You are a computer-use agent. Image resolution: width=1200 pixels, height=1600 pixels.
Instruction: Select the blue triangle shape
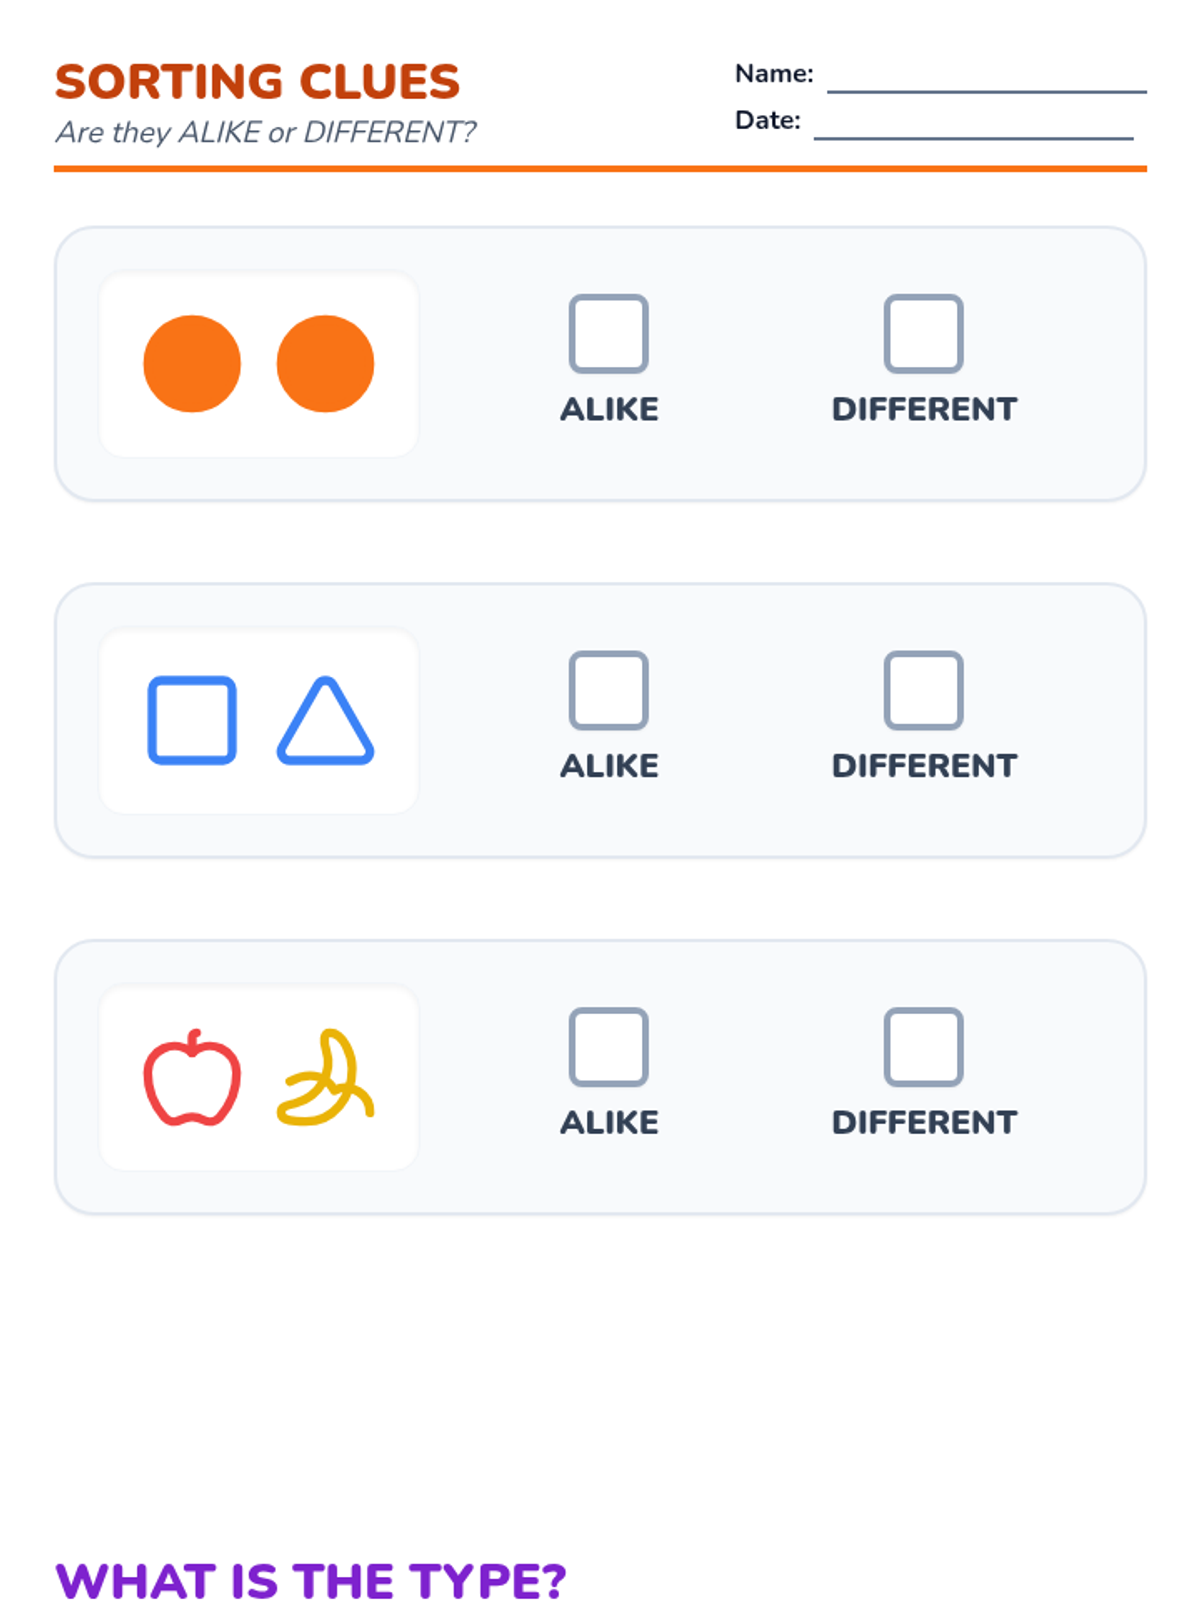325,720
